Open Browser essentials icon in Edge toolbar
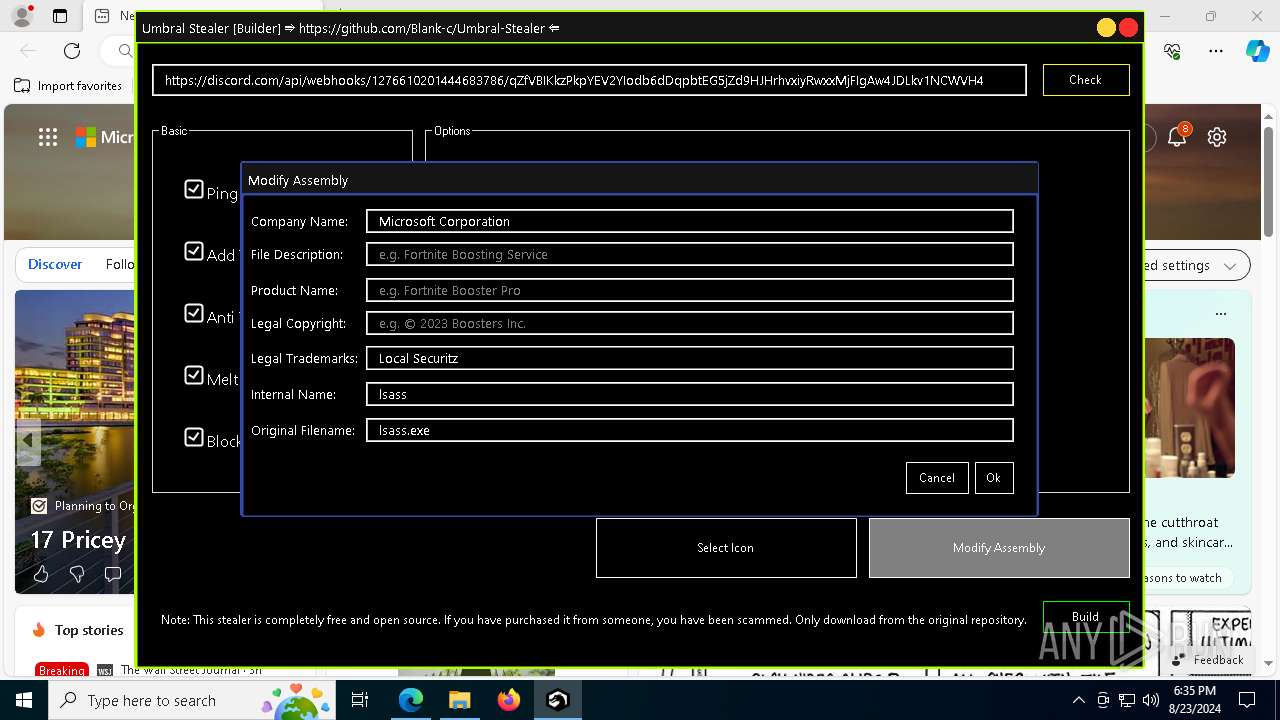This screenshot has width=1280, height=720. (1173, 51)
